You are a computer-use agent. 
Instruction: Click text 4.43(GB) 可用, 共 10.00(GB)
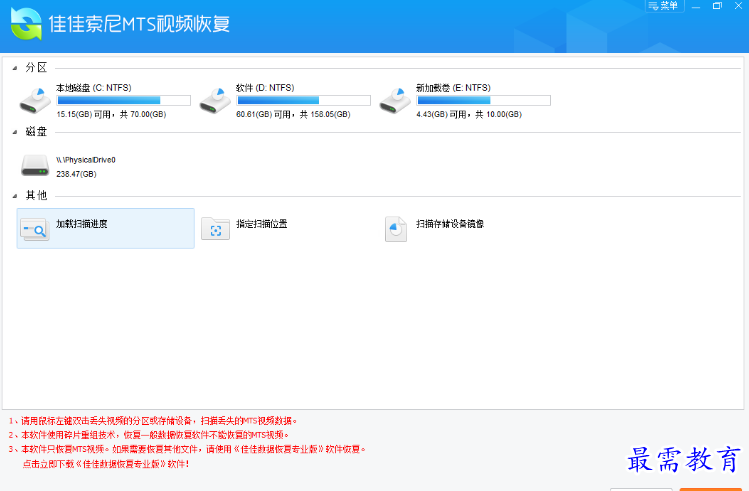click(x=469, y=115)
